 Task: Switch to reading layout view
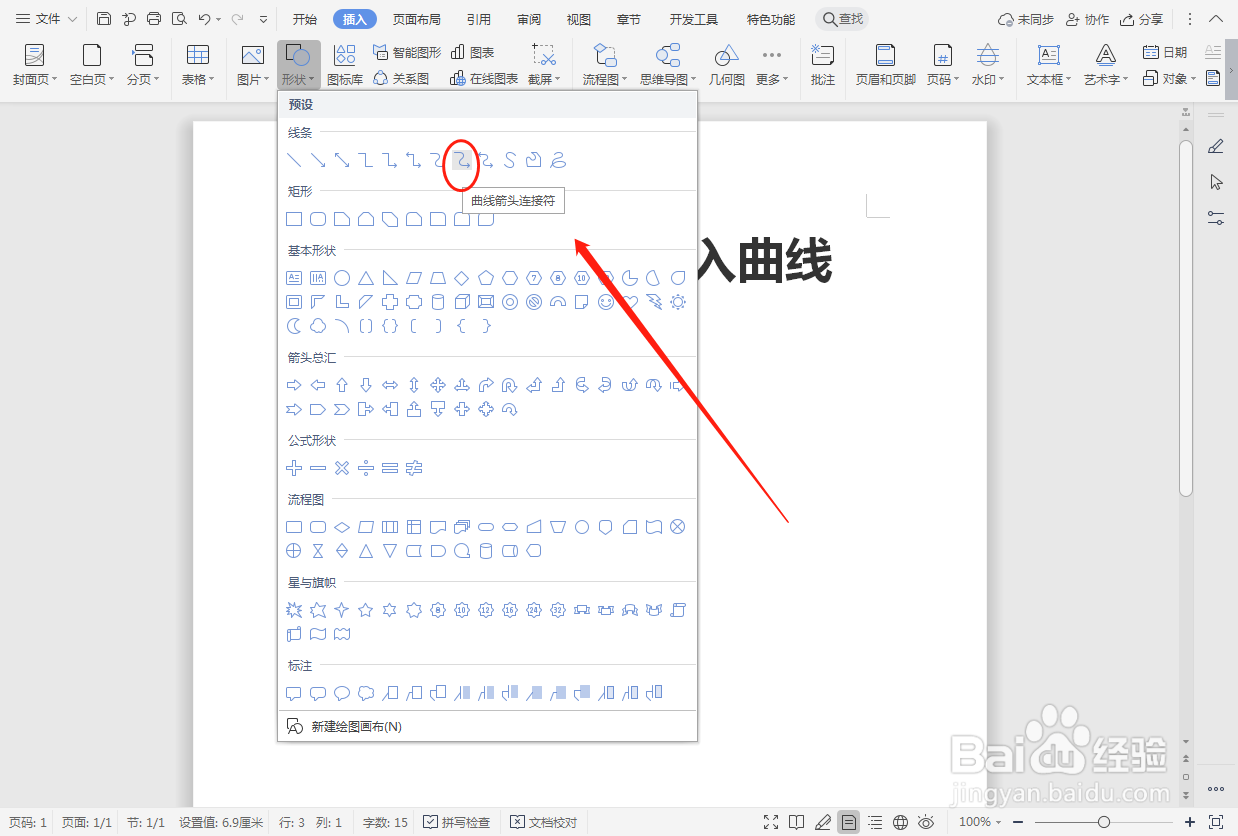[x=797, y=822]
